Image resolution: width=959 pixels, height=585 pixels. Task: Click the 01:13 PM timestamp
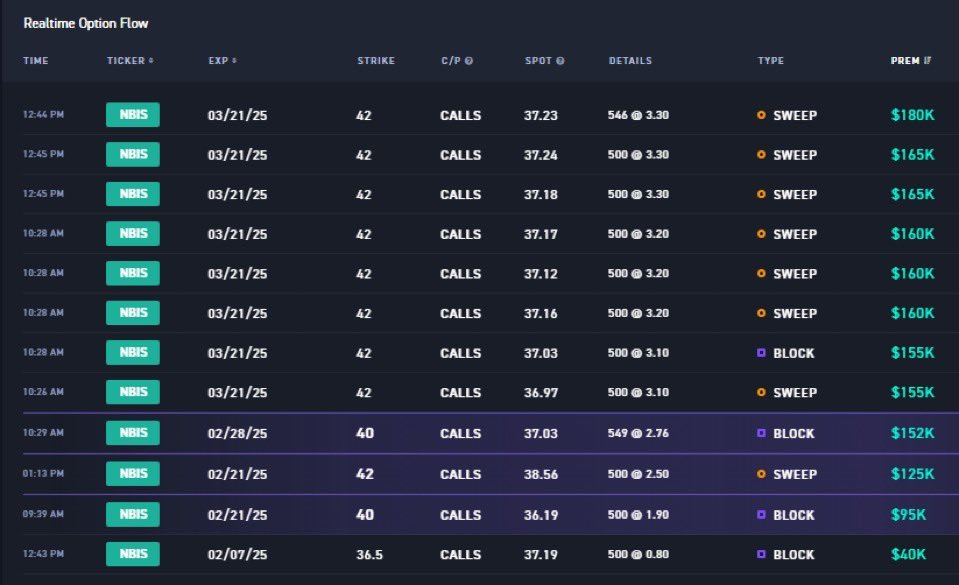43,474
